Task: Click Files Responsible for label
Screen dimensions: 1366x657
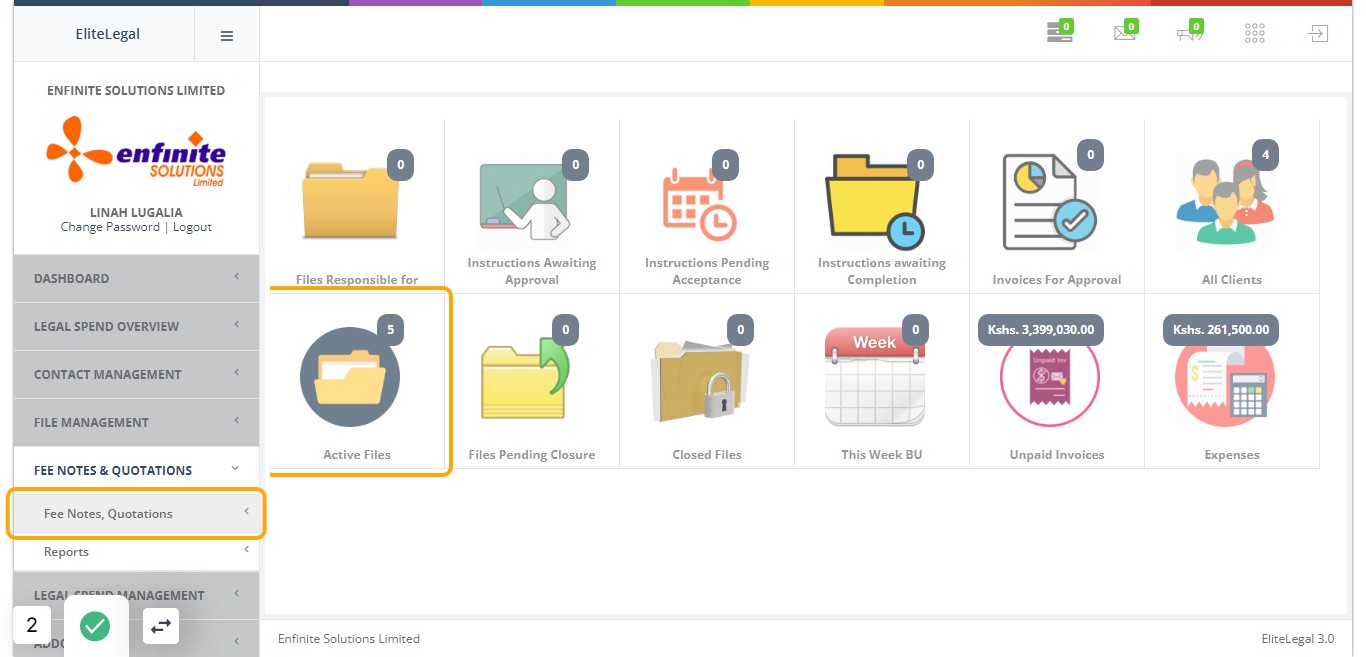Action: click(x=357, y=280)
